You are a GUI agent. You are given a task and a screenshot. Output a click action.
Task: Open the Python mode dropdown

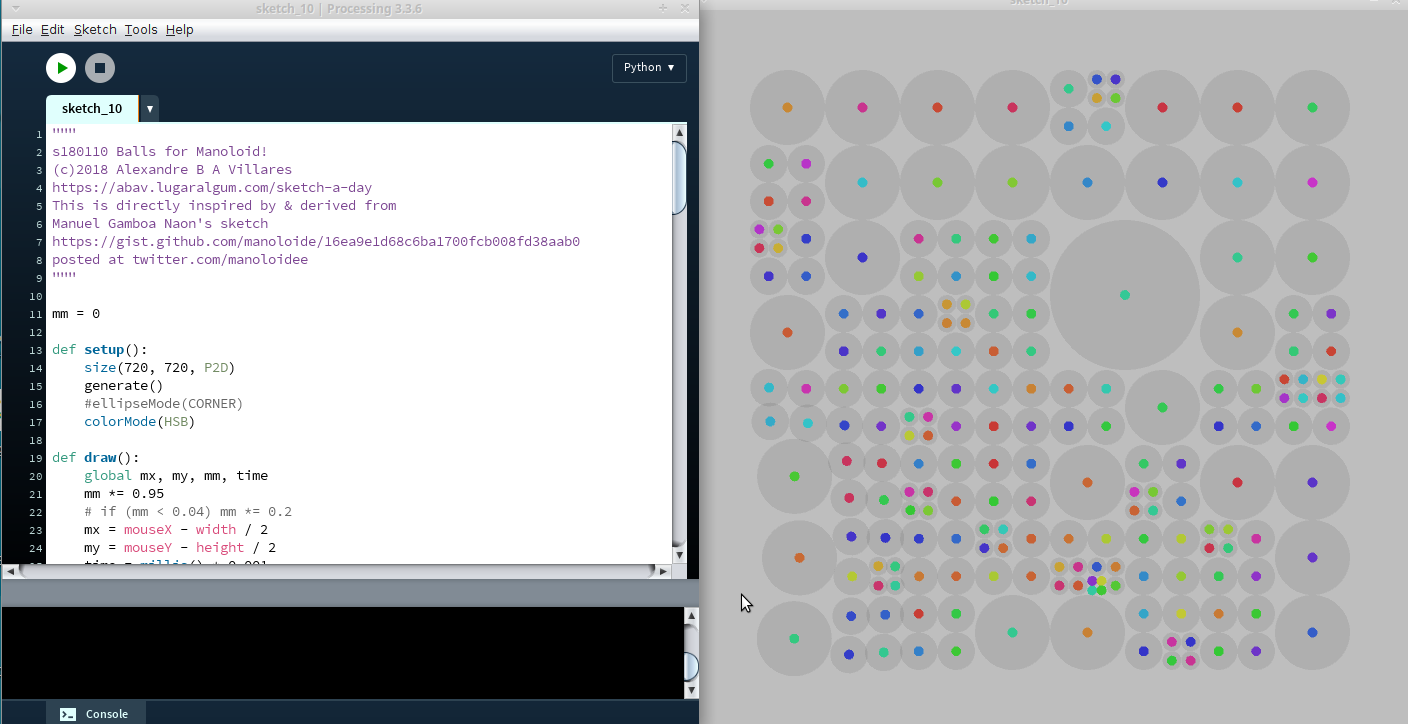(x=648, y=68)
